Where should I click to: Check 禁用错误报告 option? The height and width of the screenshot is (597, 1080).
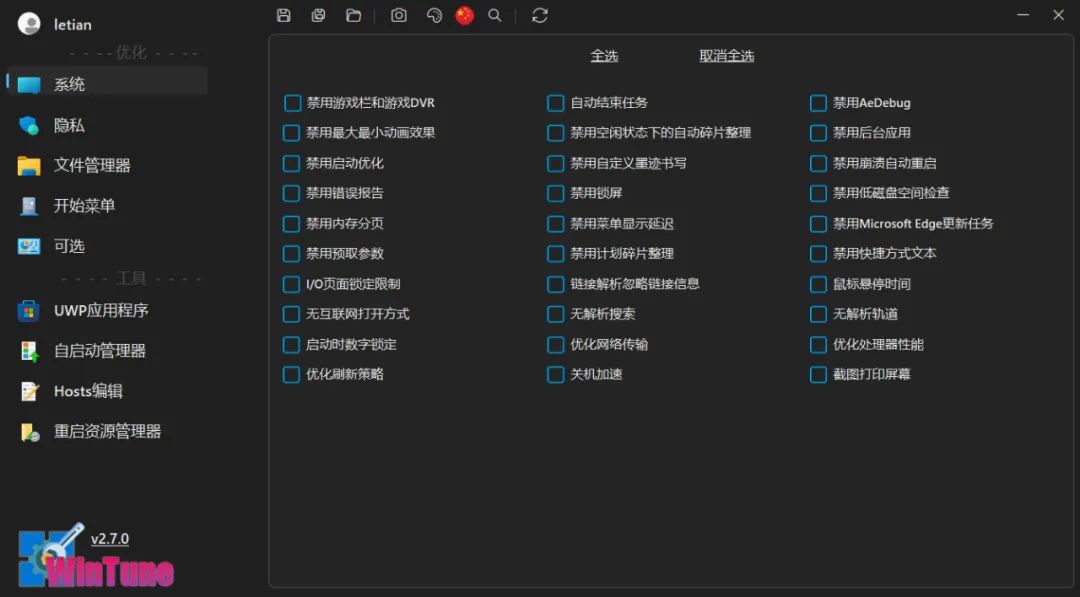pos(292,193)
